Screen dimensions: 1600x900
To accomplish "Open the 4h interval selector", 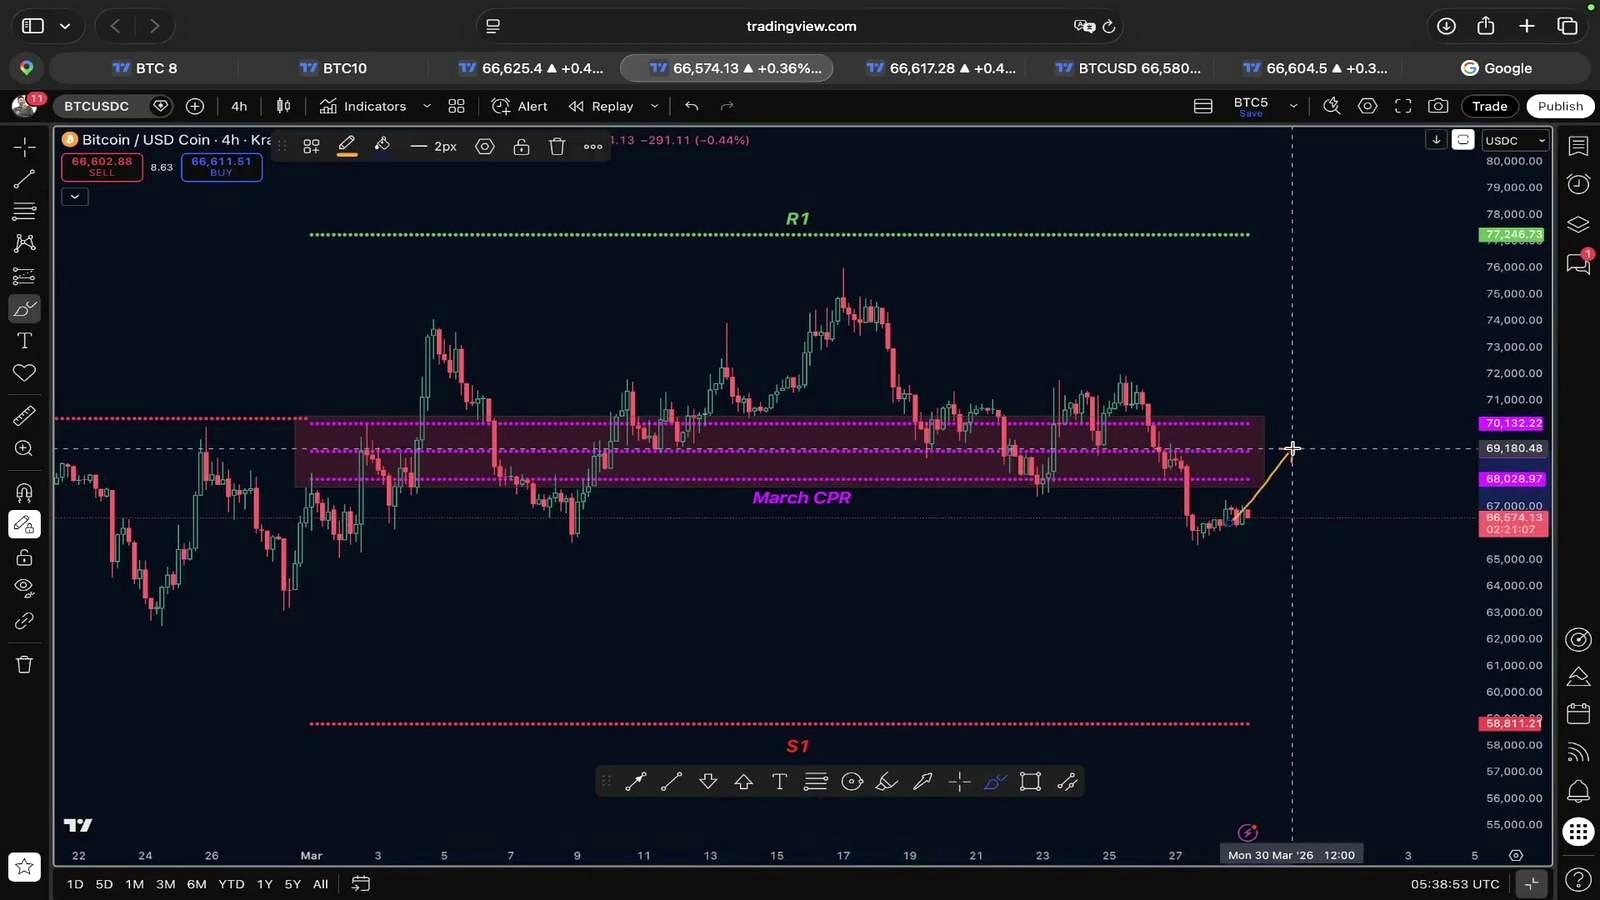I will pos(239,106).
